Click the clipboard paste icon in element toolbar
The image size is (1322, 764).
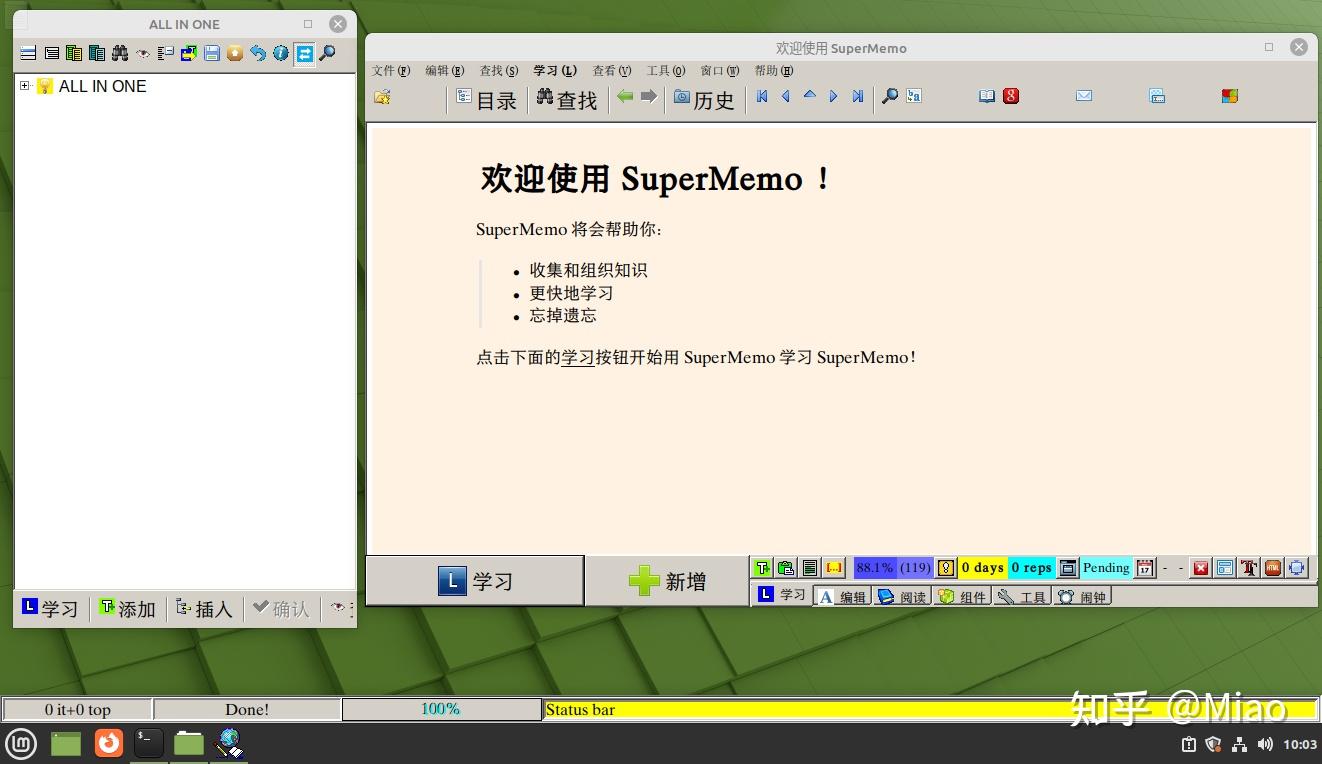click(787, 568)
